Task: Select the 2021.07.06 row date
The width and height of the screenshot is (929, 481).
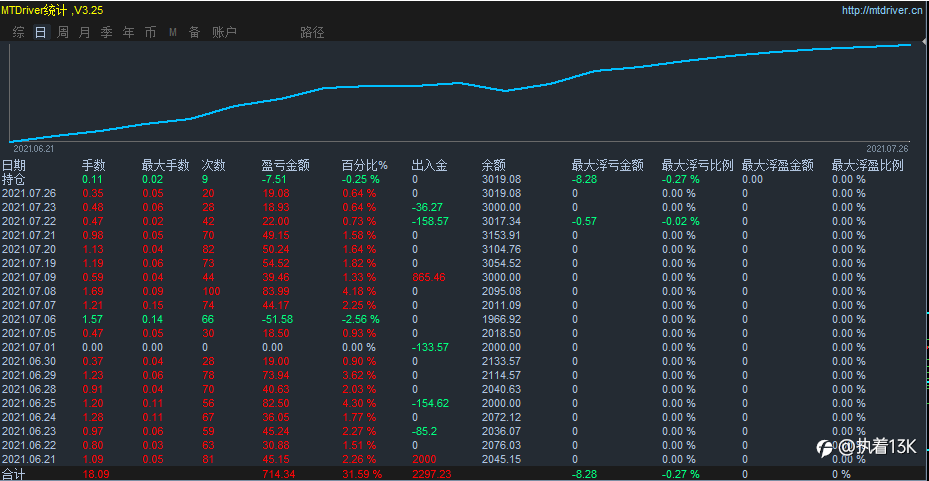Action: [x=29, y=318]
